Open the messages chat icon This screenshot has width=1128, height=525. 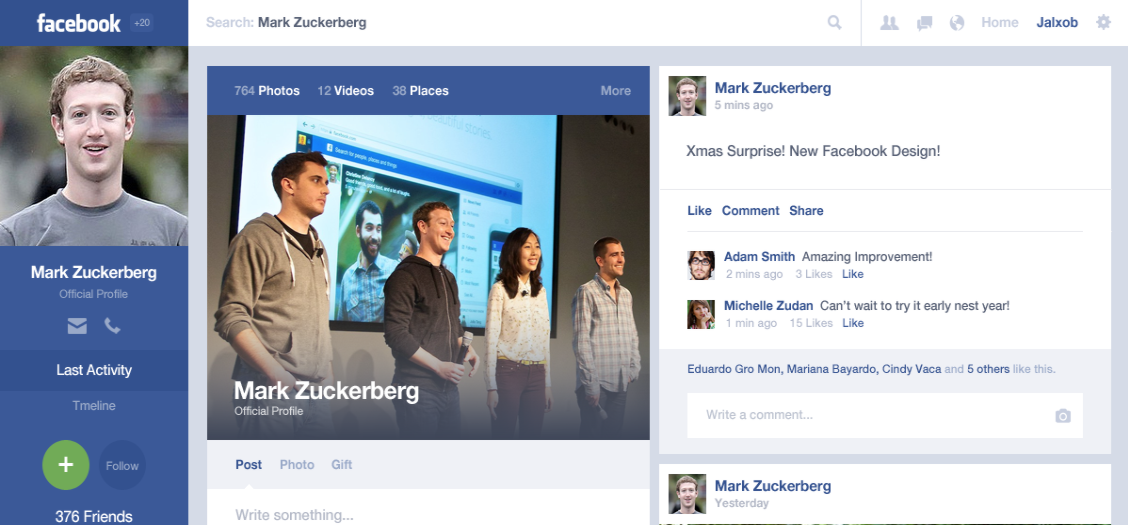(924, 23)
